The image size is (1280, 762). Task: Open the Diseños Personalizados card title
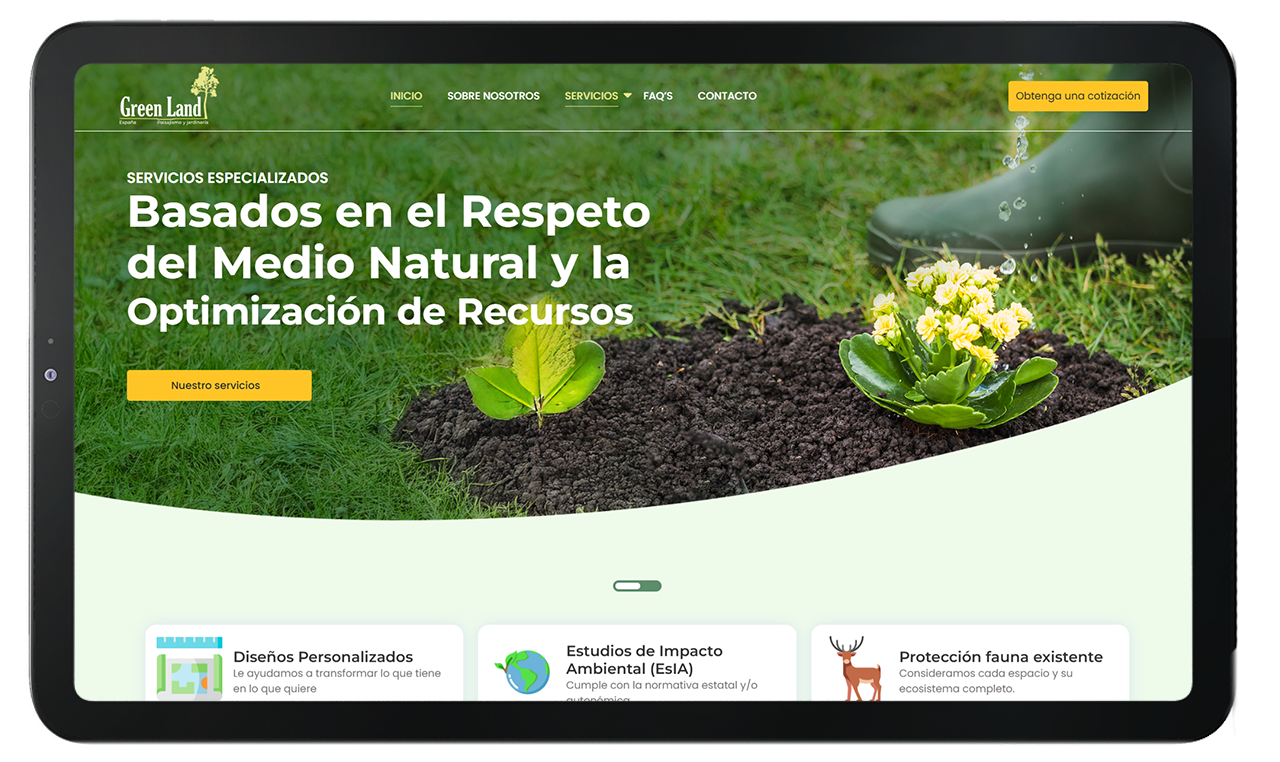323,657
